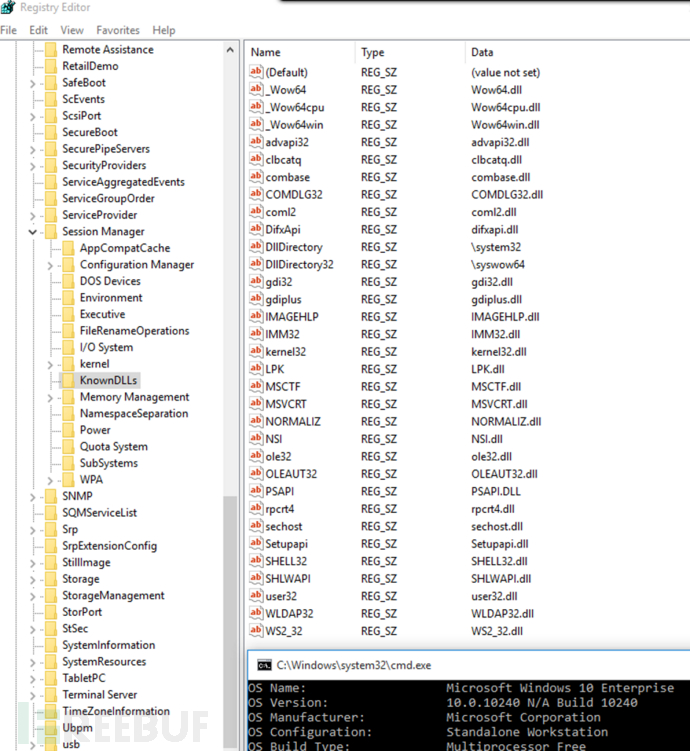
Task: Expand the ScsiPort key node
Action: click(33, 116)
